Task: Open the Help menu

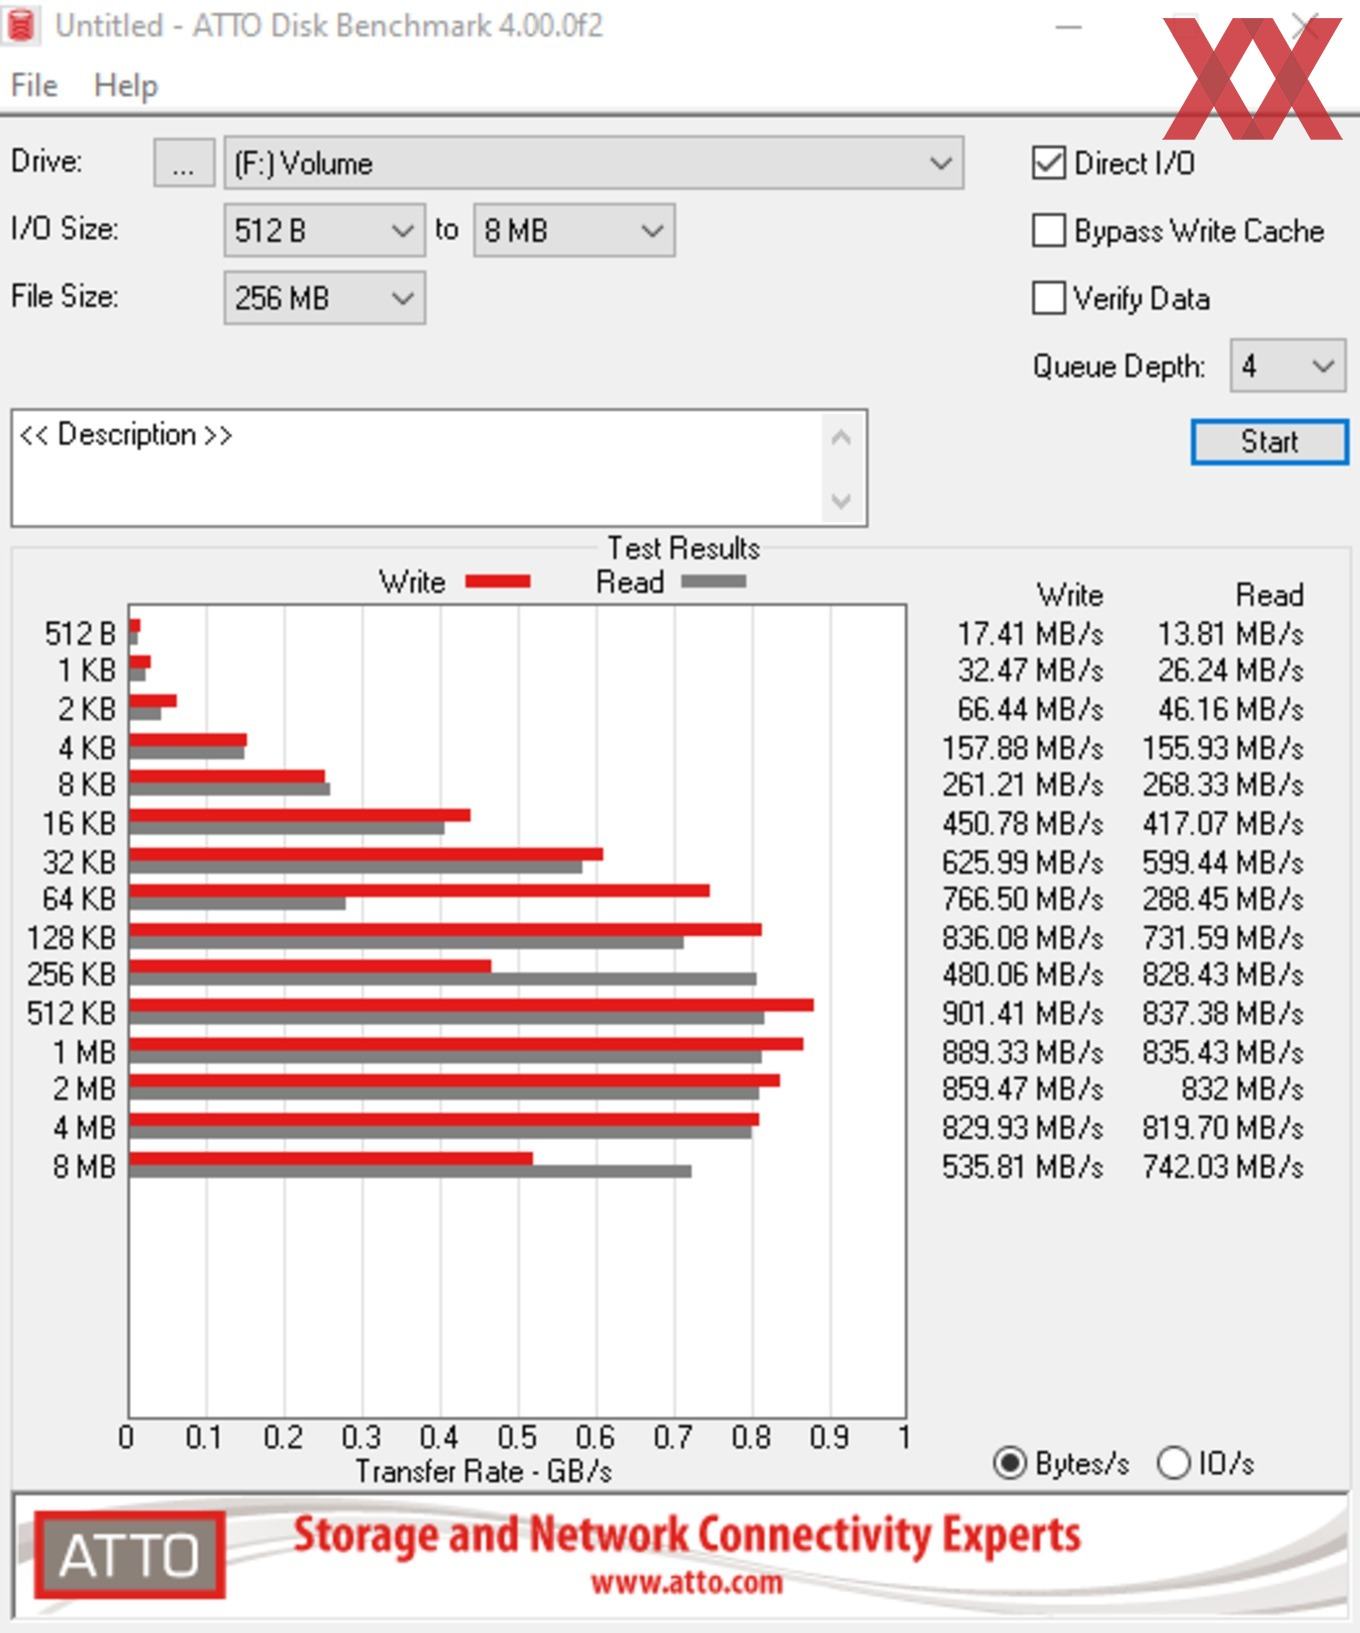Action: [126, 85]
